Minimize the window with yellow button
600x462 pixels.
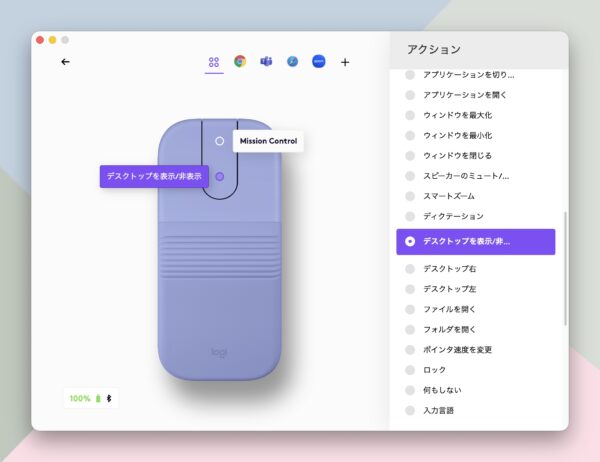(x=52, y=40)
